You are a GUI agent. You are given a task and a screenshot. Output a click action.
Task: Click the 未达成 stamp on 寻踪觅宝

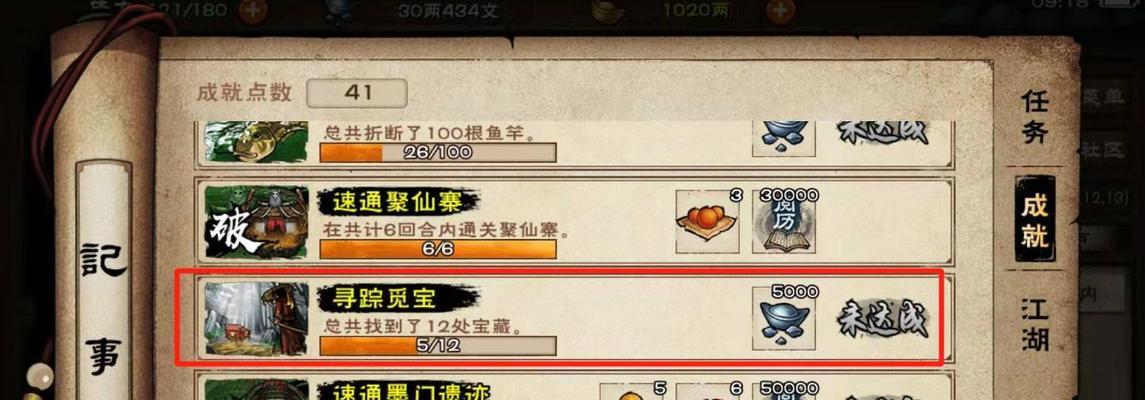pyautogui.click(x=882, y=319)
